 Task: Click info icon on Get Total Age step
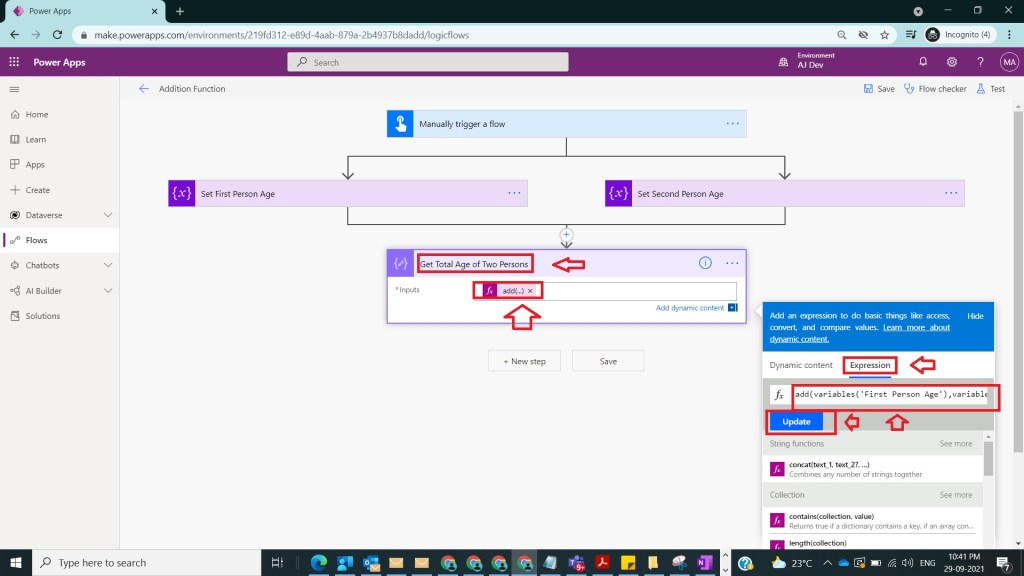click(x=705, y=263)
